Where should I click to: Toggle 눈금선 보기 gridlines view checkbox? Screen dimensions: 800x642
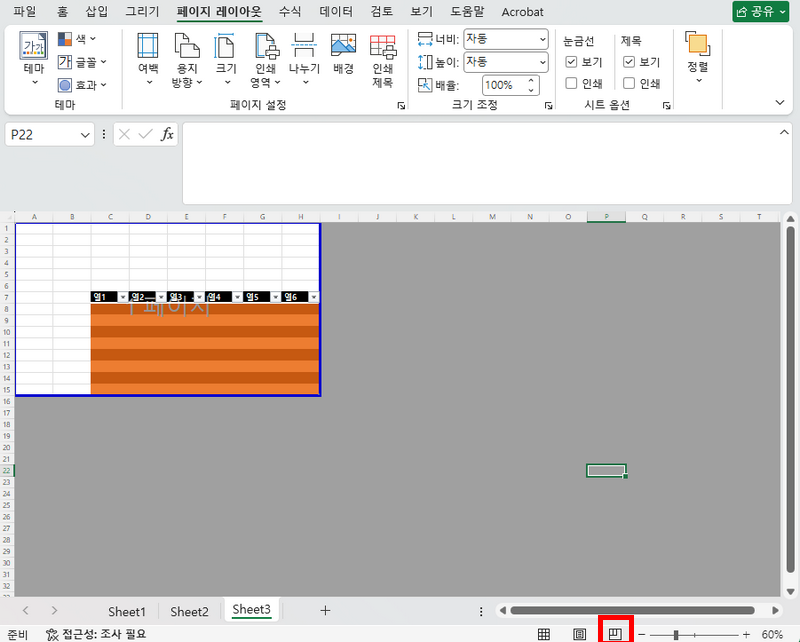click(571, 62)
